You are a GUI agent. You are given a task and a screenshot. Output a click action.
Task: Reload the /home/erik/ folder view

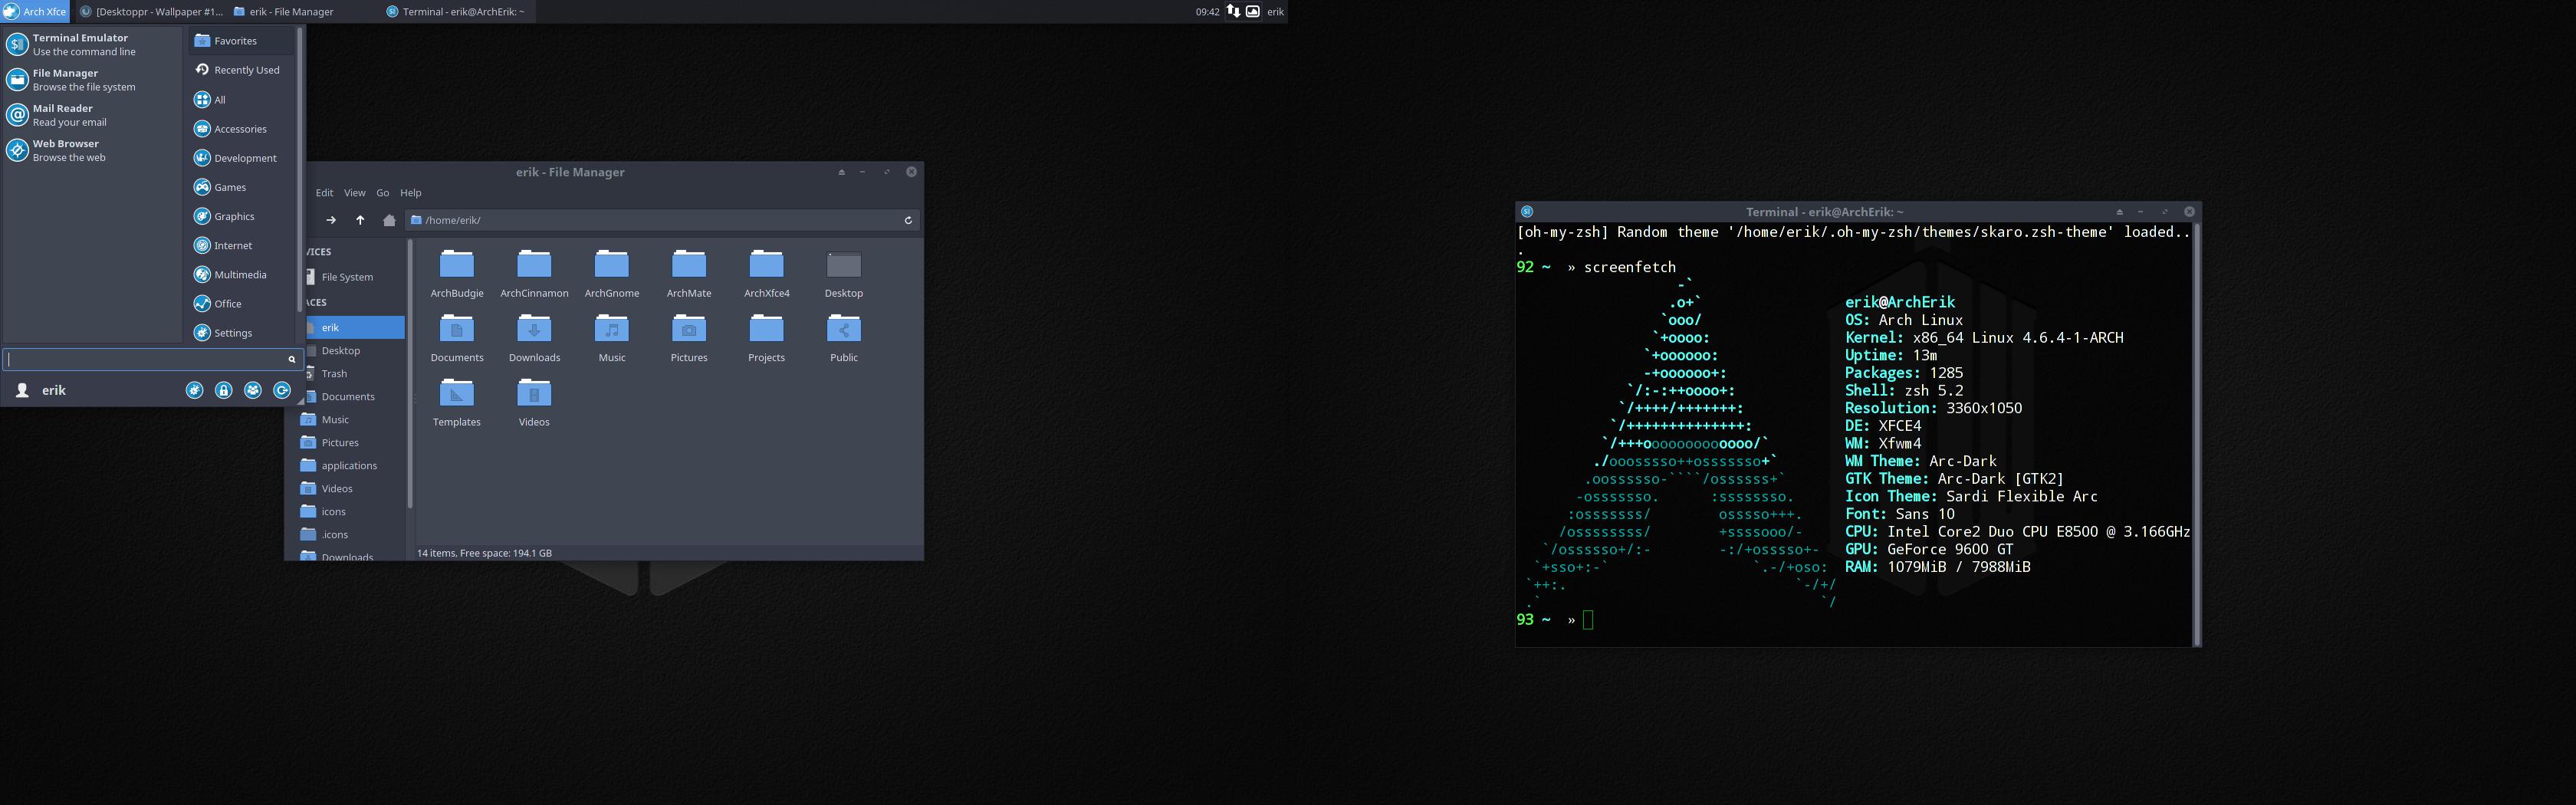[908, 220]
